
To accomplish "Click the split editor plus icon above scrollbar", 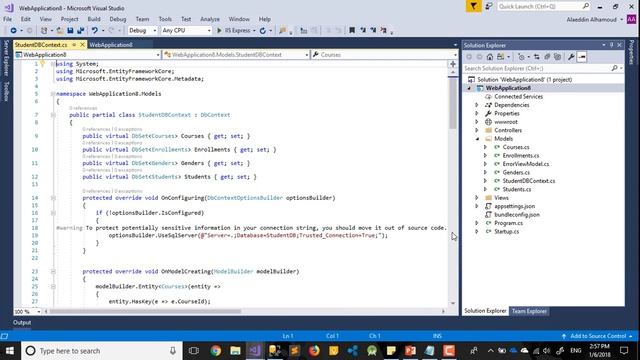I will (453, 64).
